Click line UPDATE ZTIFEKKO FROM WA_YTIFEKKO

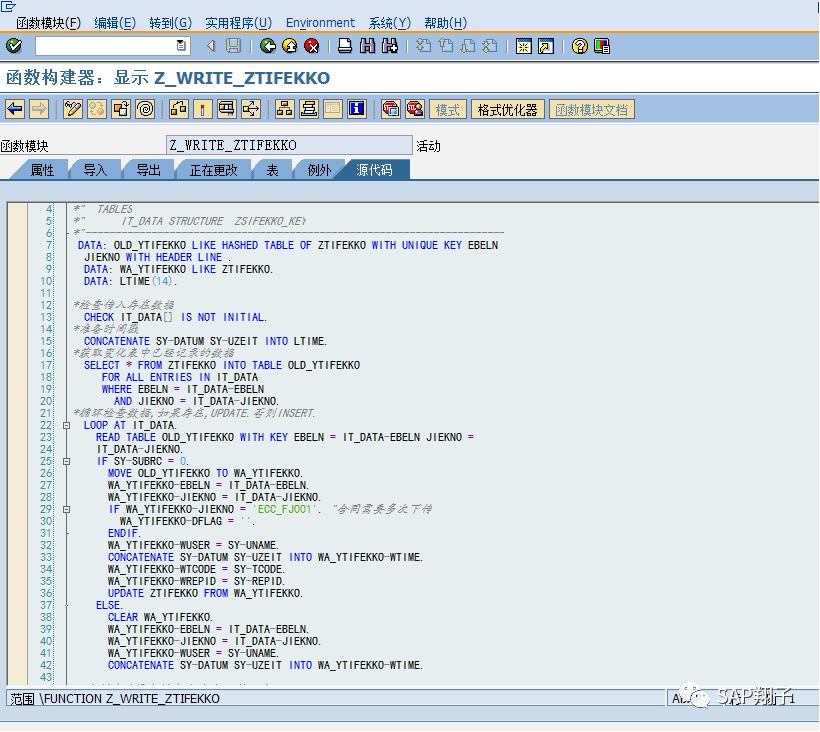coord(205,593)
